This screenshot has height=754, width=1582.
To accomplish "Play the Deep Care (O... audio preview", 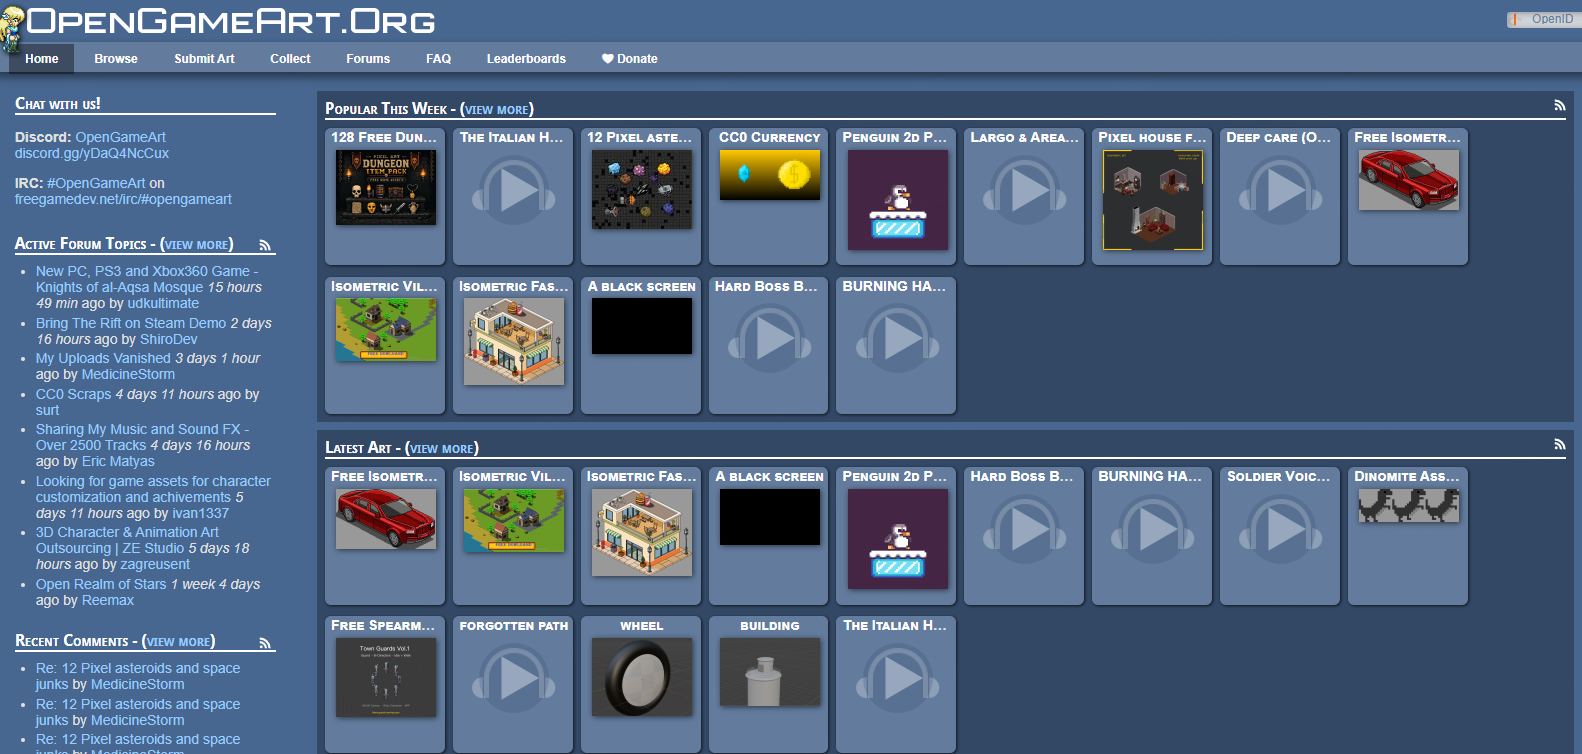I will (1281, 190).
